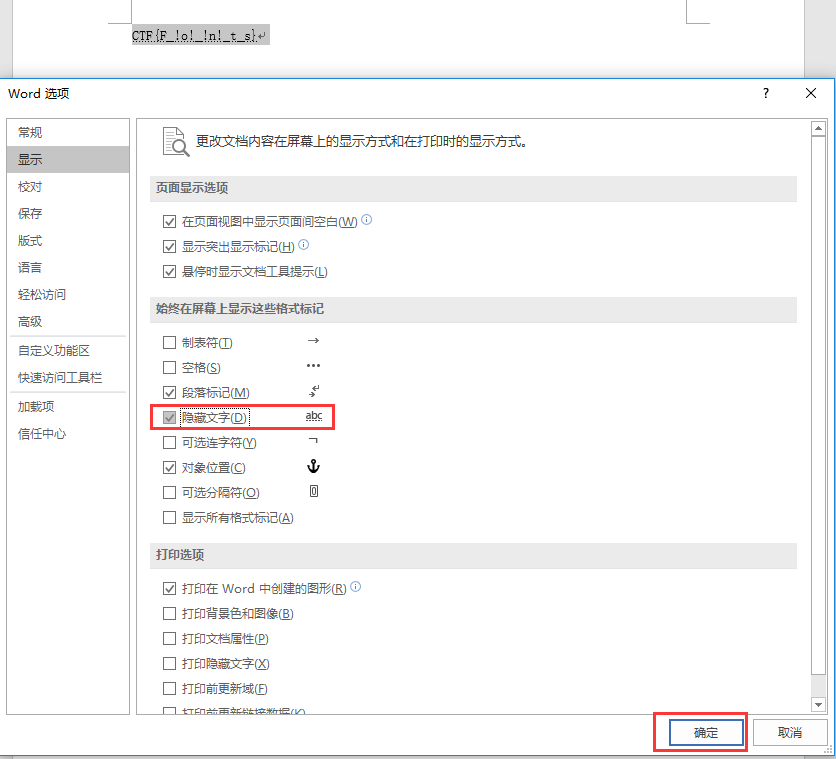Click the info icon beside 显示突出显示标记
Viewport: 836px width, 759px height.
pyautogui.click(x=304, y=245)
